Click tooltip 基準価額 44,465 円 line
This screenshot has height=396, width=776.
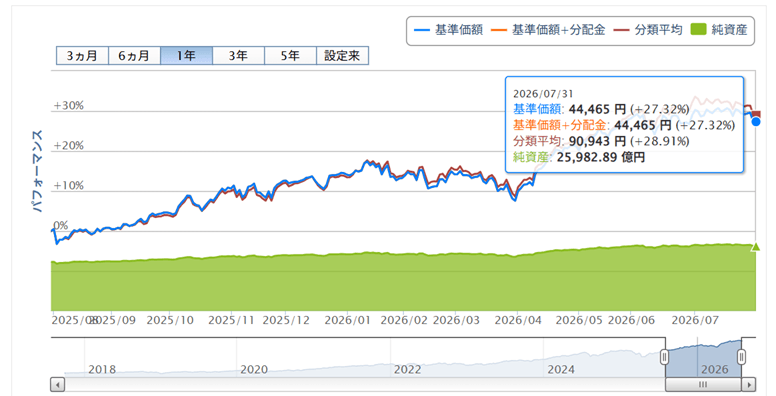601,109
